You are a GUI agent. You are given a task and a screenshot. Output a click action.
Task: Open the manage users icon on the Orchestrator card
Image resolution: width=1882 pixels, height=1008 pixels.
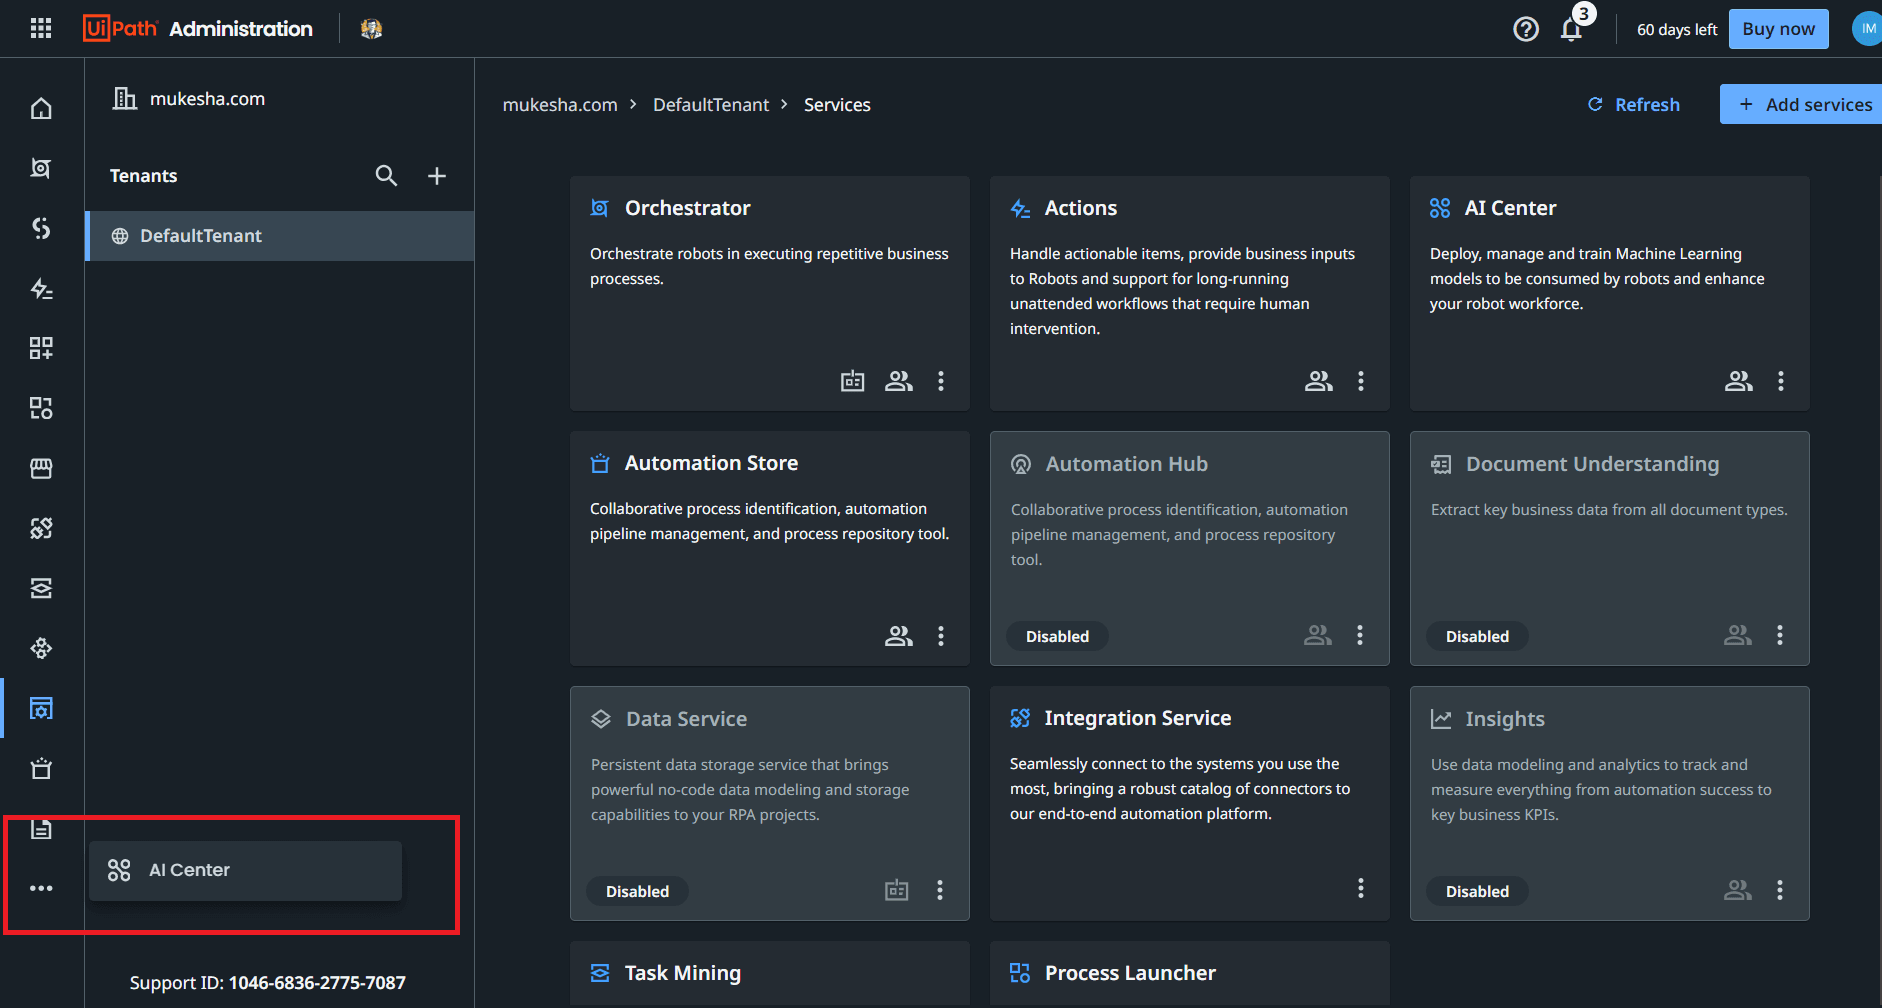pyautogui.click(x=898, y=381)
